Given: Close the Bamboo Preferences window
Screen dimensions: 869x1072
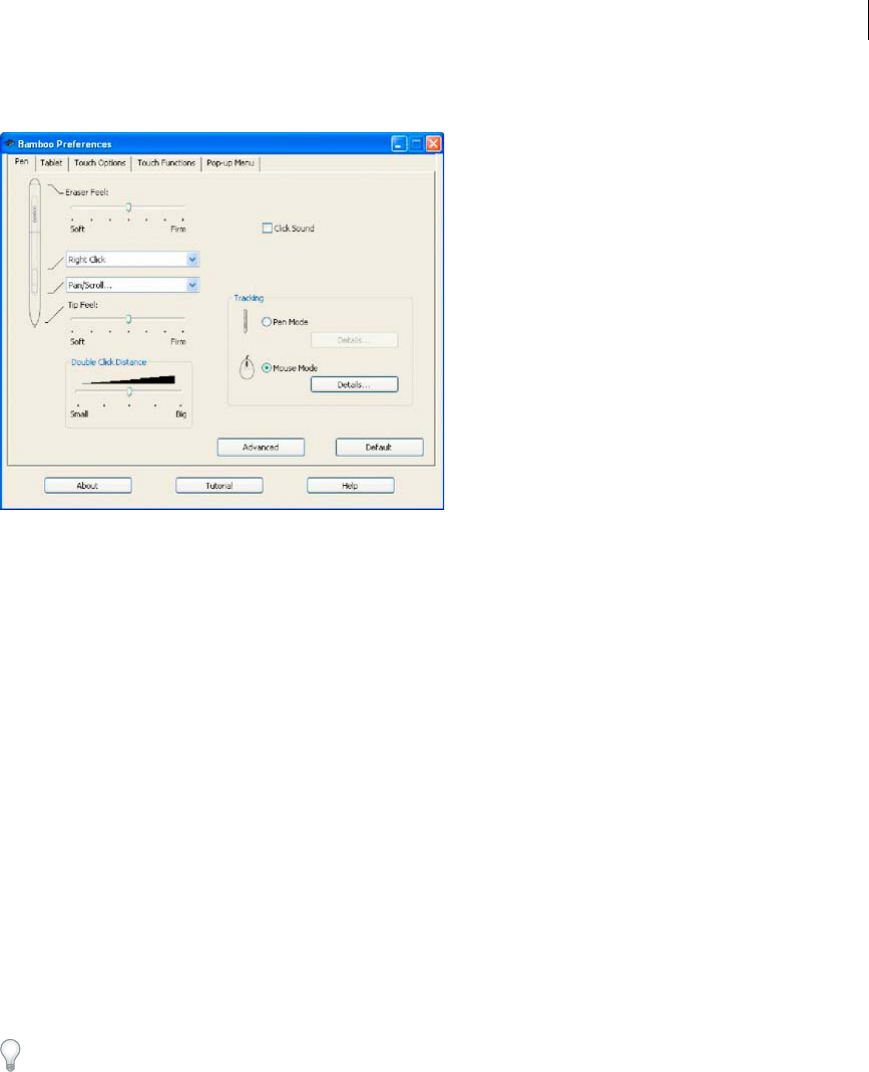Looking at the screenshot, I should pos(433,144).
